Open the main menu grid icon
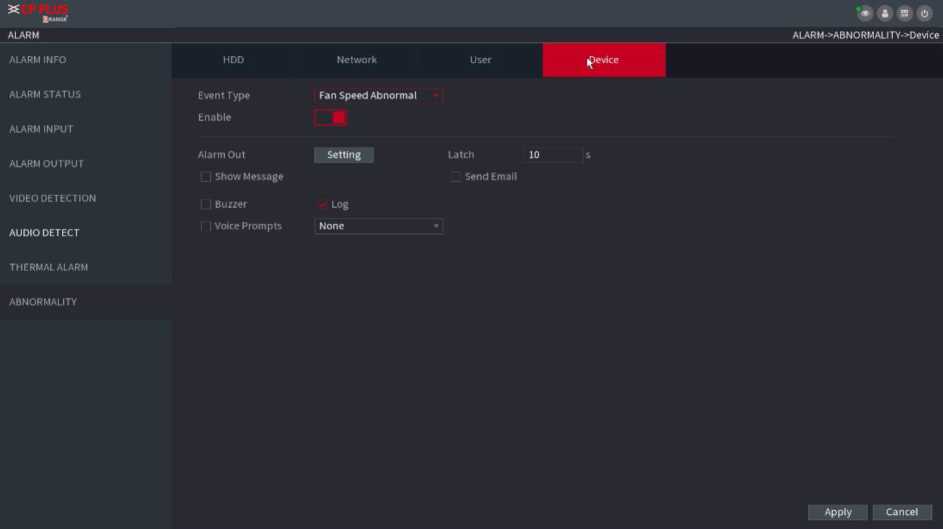 (x=905, y=13)
